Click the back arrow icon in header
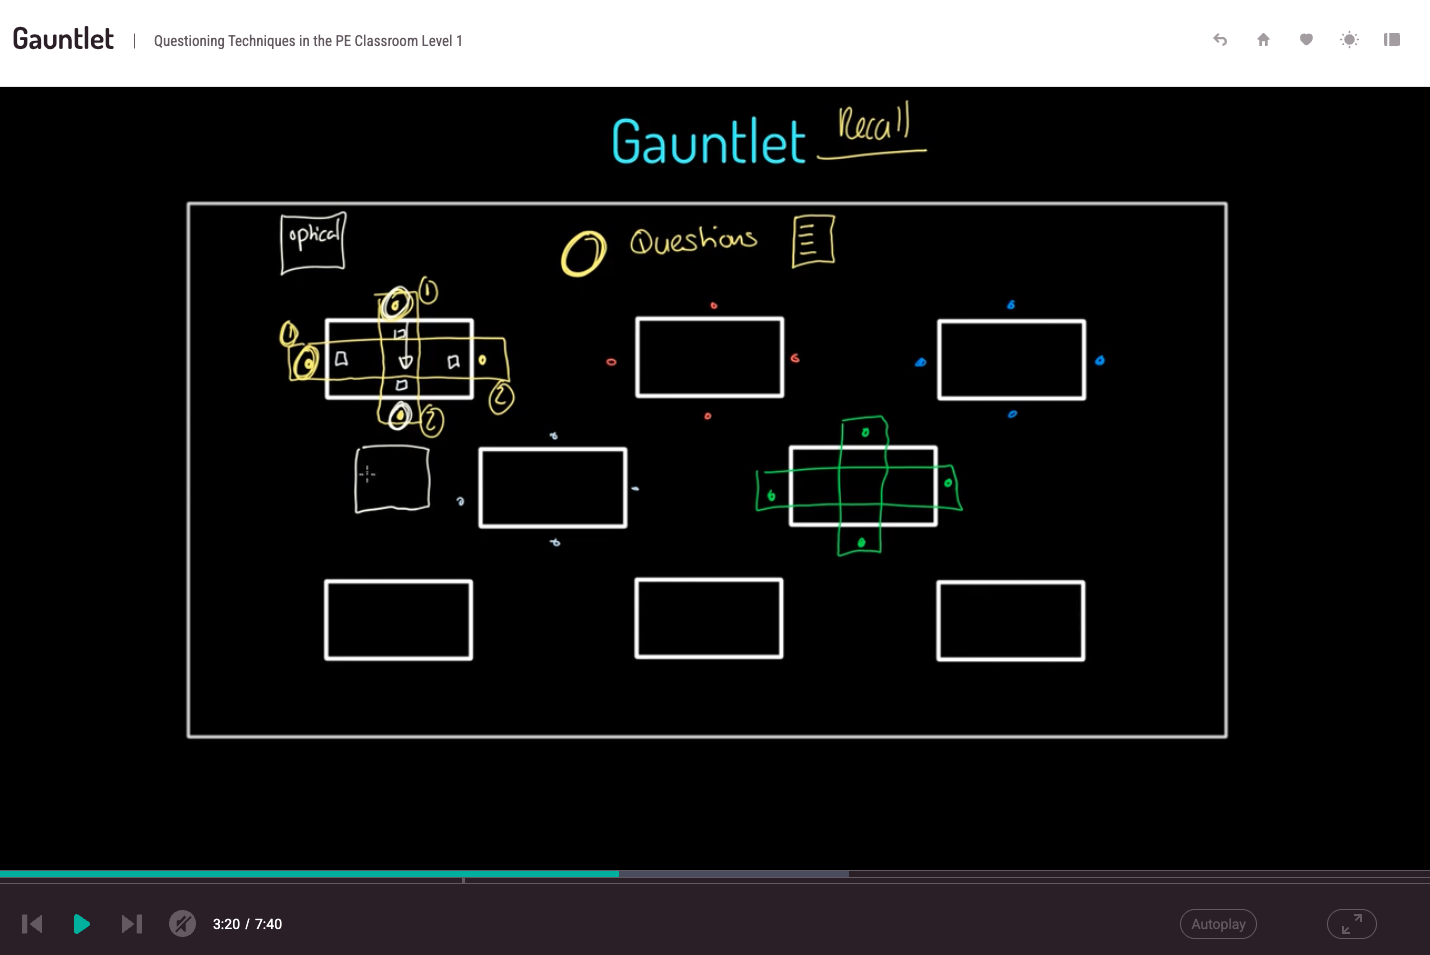This screenshot has height=955, width=1430. tap(1220, 40)
